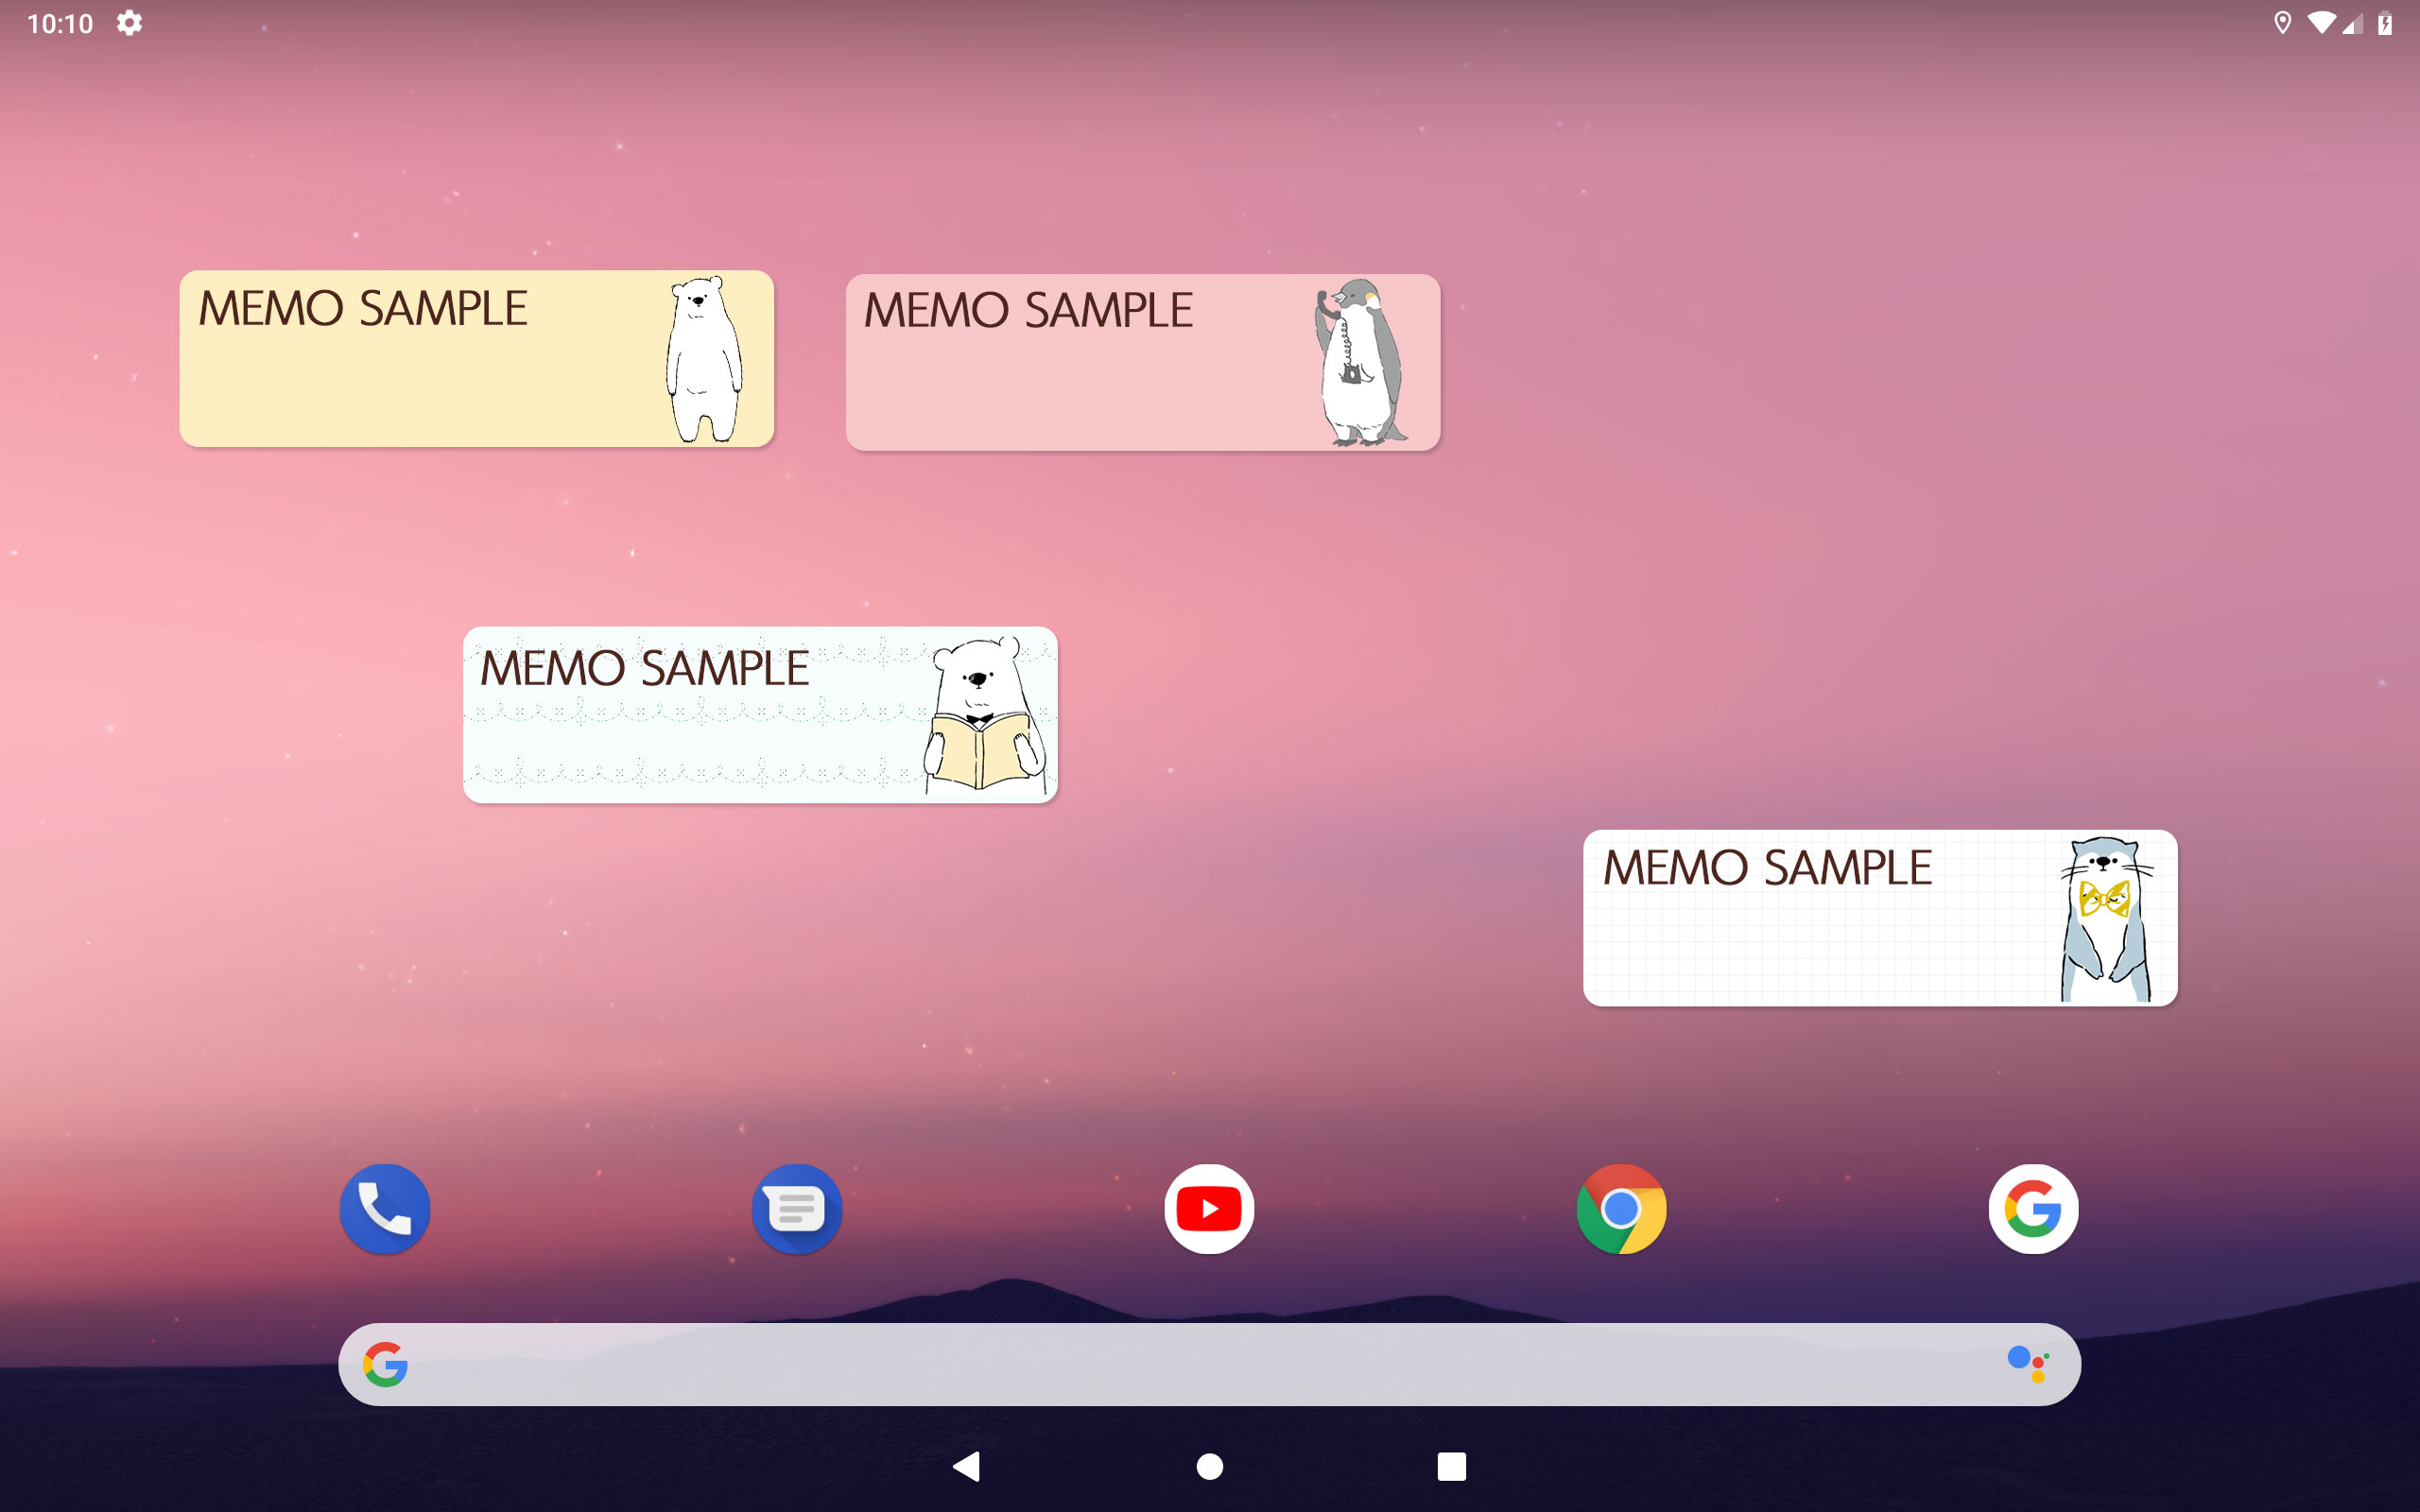Launch the Messages app

[796, 1209]
